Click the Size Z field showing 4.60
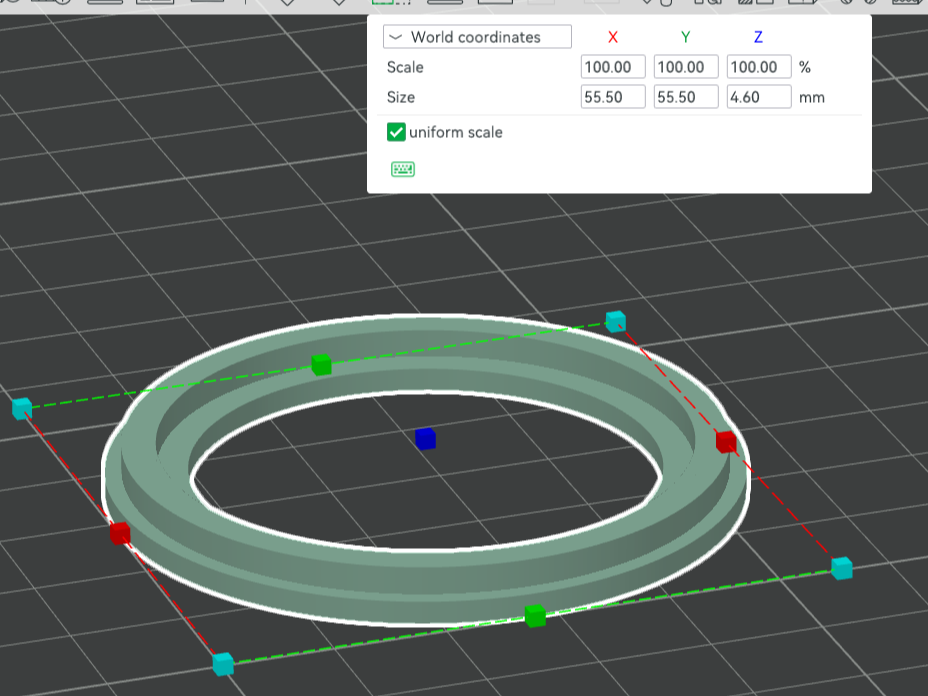The width and height of the screenshot is (928, 696). point(759,97)
